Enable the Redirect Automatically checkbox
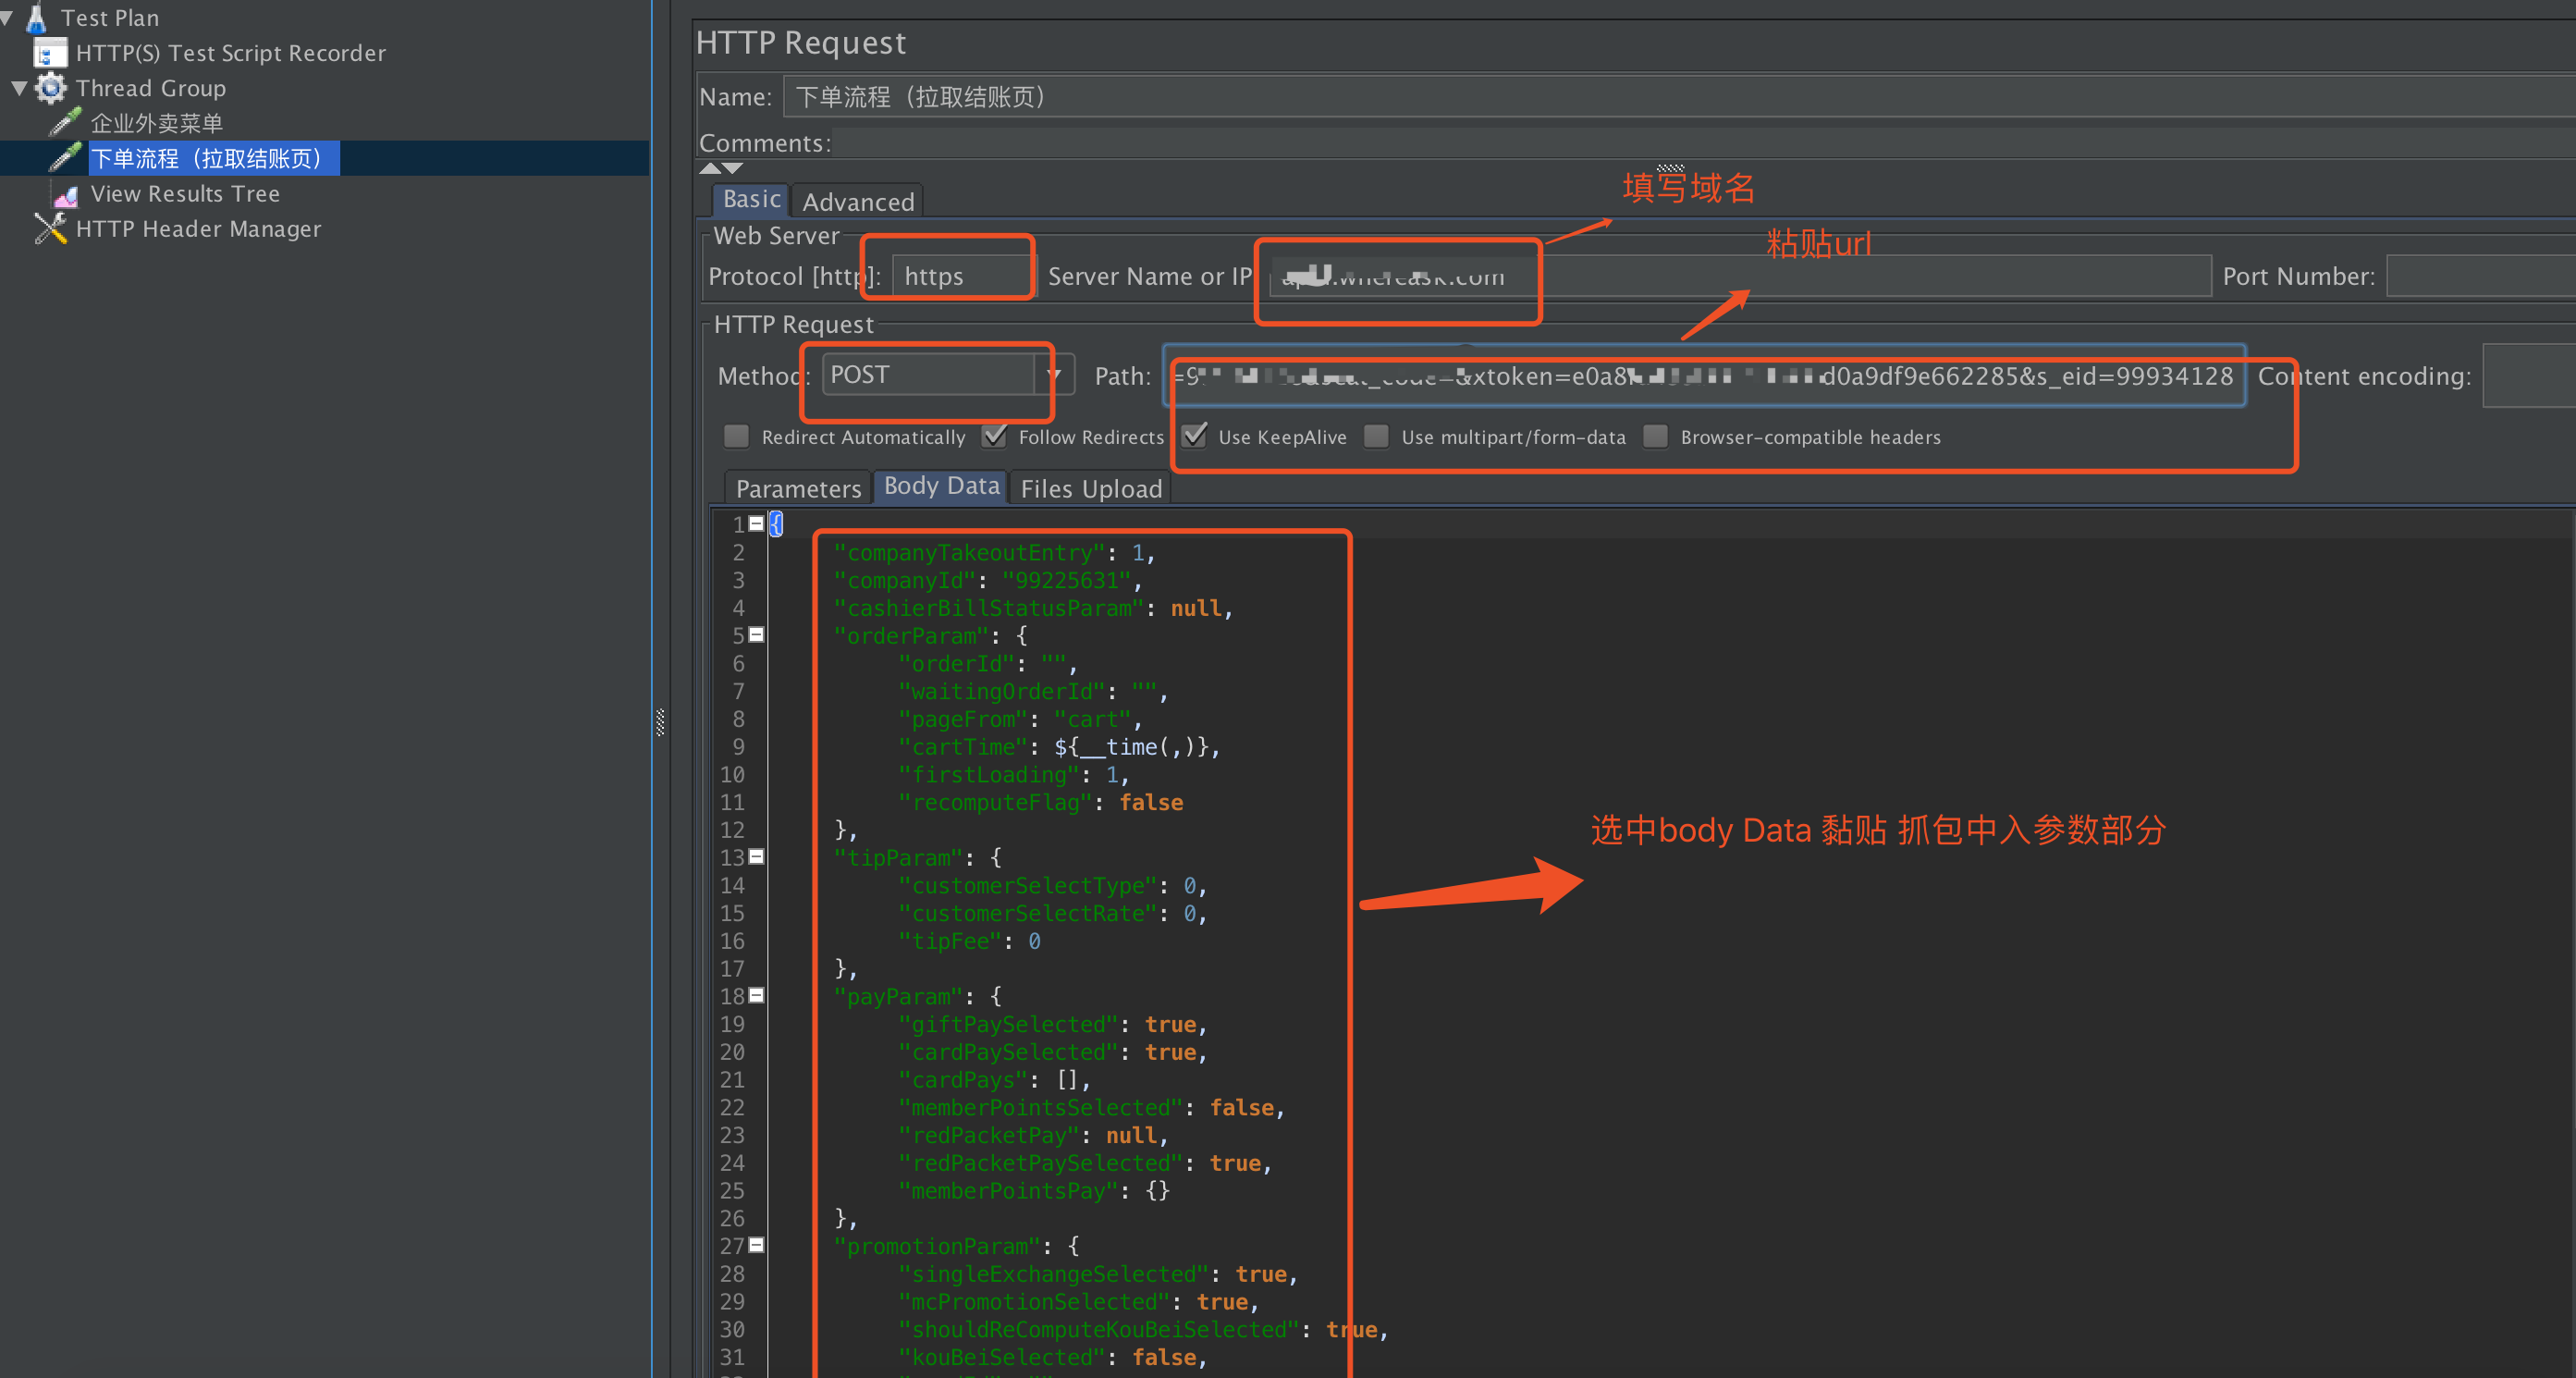This screenshot has width=2576, height=1378. tap(737, 437)
